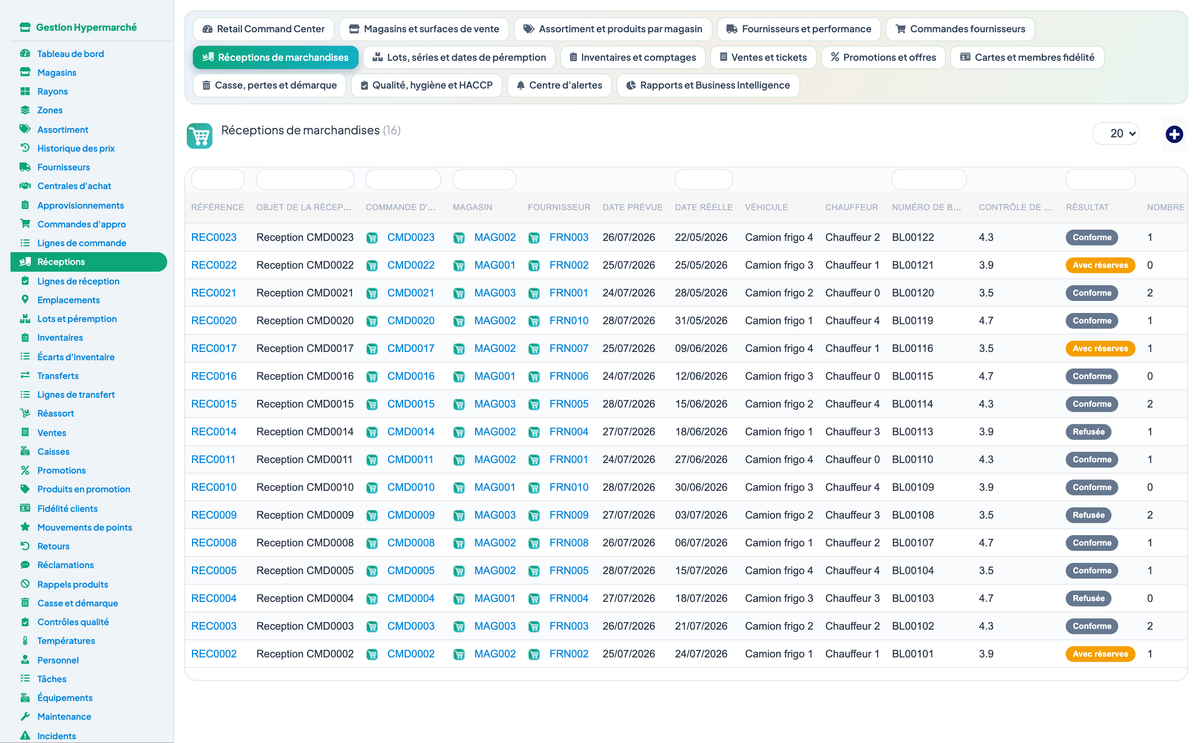Click cart icon next to CMD0023

372,238
